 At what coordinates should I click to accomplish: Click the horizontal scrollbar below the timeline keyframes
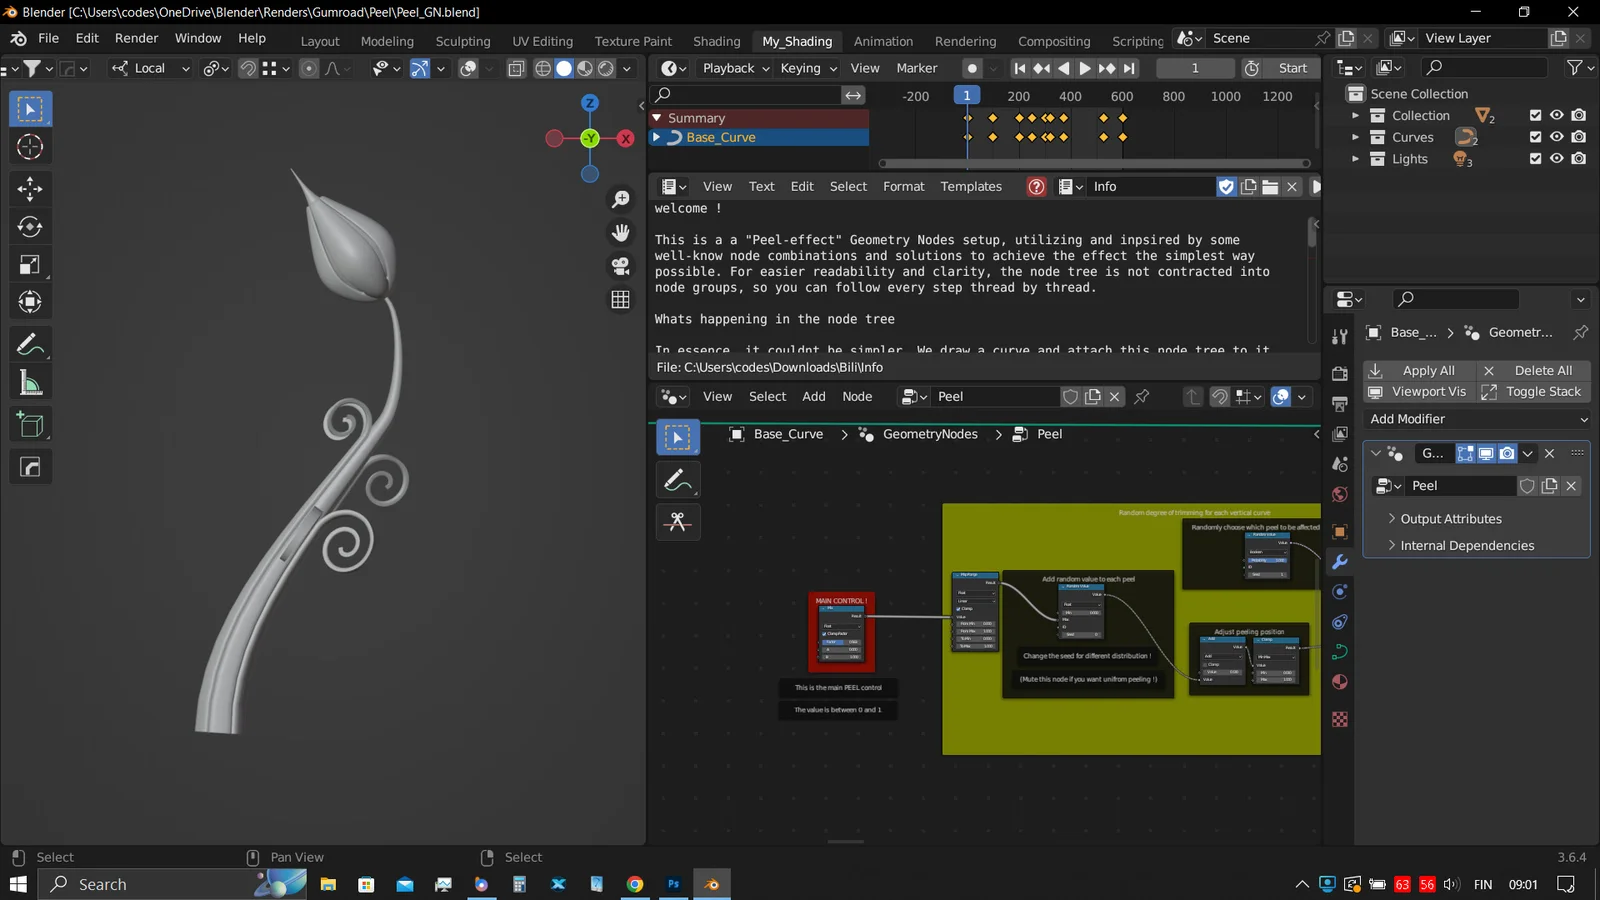pyautogui.click(x=1090, y=163)
